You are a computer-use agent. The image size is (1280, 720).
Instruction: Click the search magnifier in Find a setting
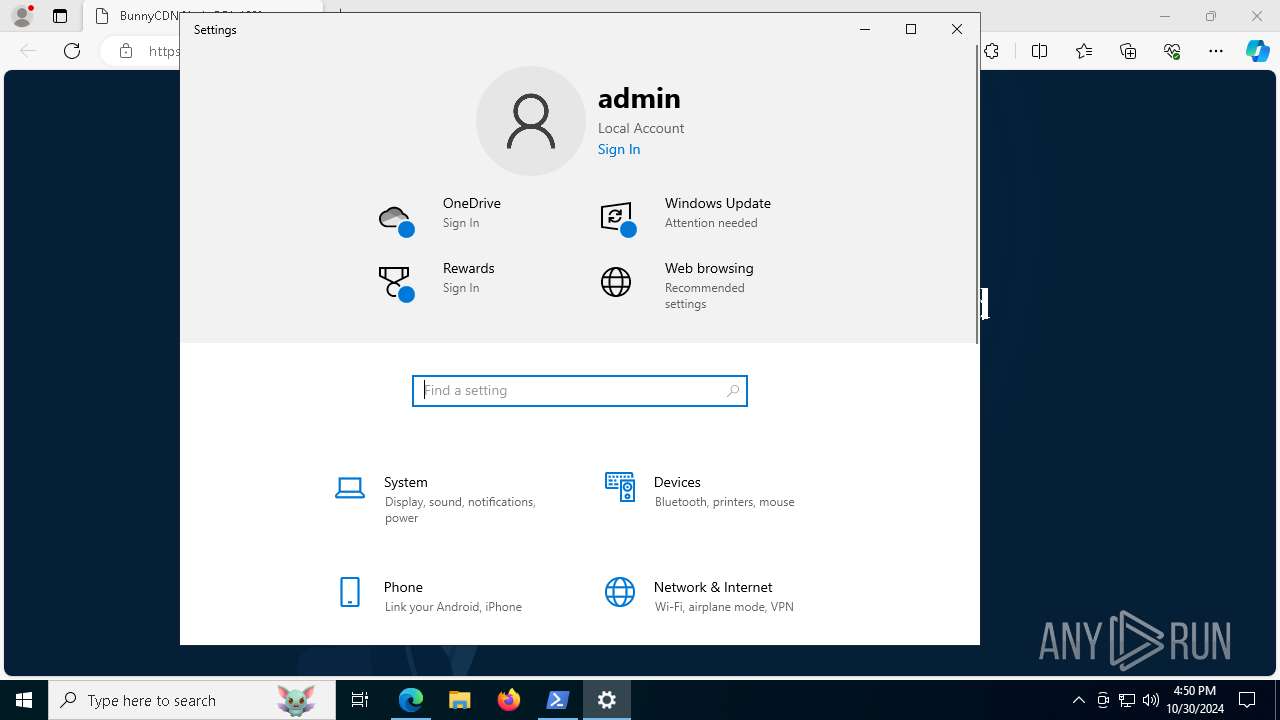coord(733,391)
